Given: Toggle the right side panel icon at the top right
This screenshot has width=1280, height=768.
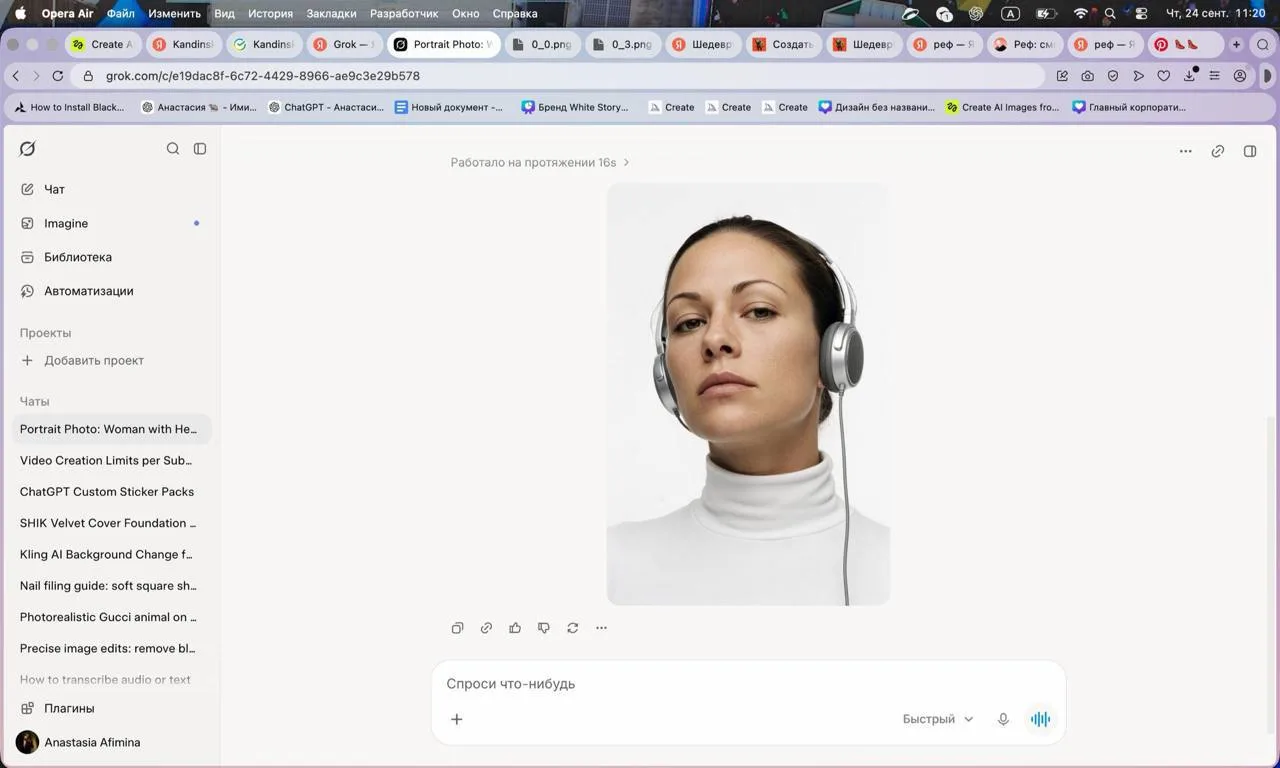Looking at the screenshot, I should (1250, 151).
